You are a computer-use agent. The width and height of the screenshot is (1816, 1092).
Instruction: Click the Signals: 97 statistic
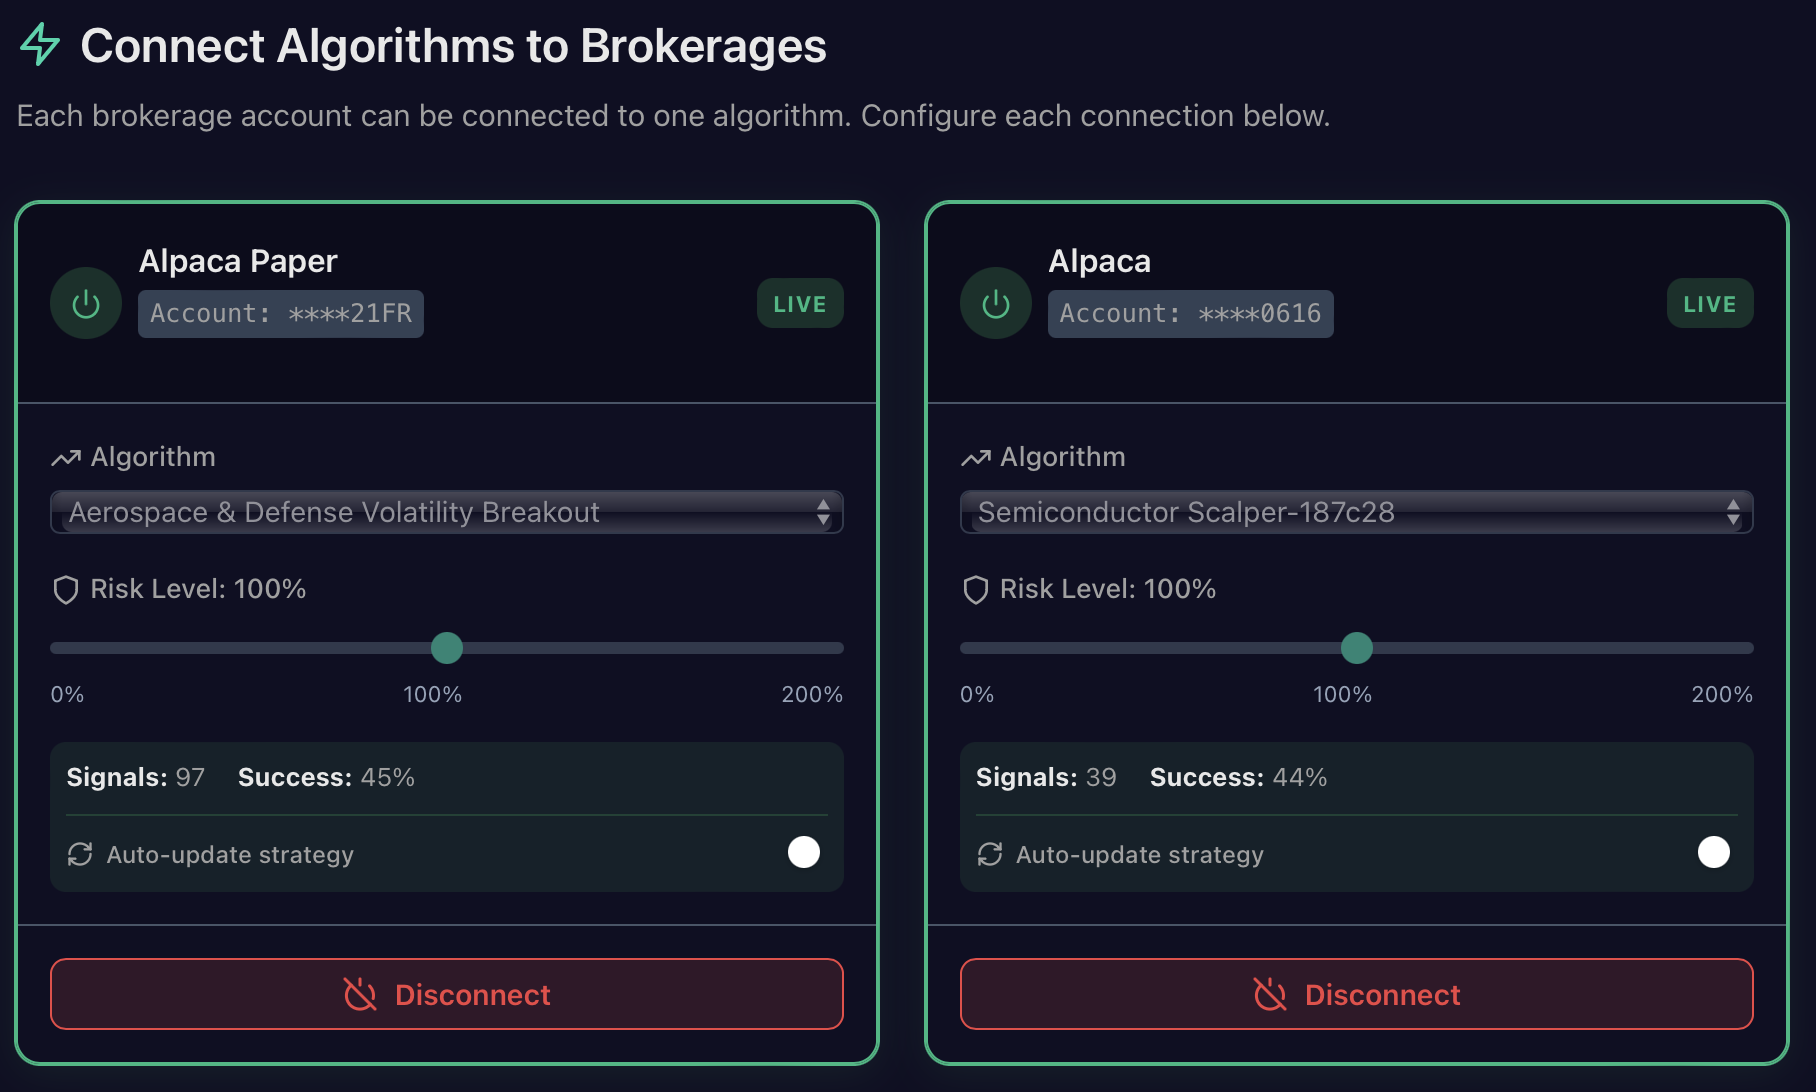tap(135, 777)
